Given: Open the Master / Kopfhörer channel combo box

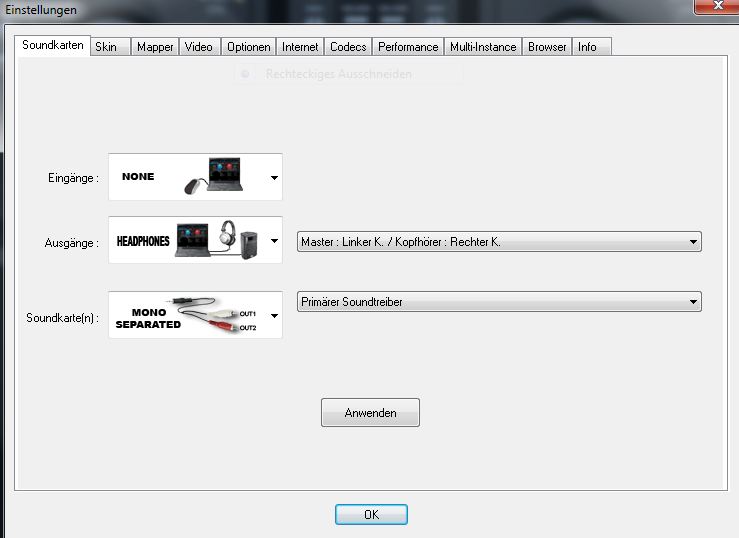Looking at the screenshot, I should coord(499,242).
